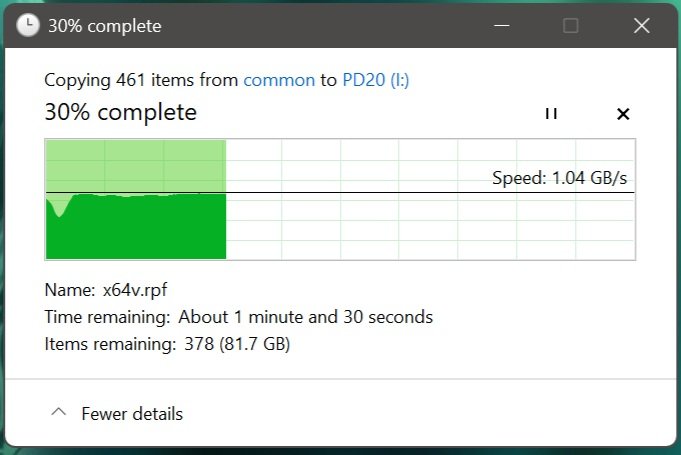
Task: Cancel the copy with the small X
Action: tap(623, 114)
